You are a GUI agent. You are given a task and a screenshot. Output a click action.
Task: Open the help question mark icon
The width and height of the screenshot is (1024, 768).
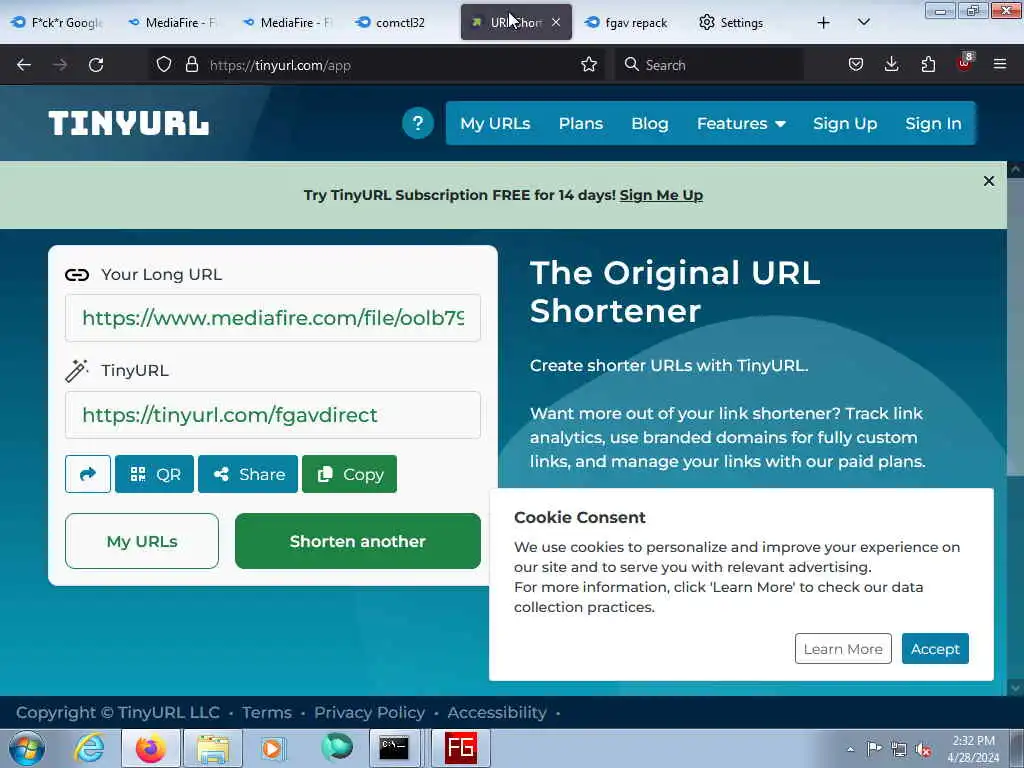[x=418, y=123]
